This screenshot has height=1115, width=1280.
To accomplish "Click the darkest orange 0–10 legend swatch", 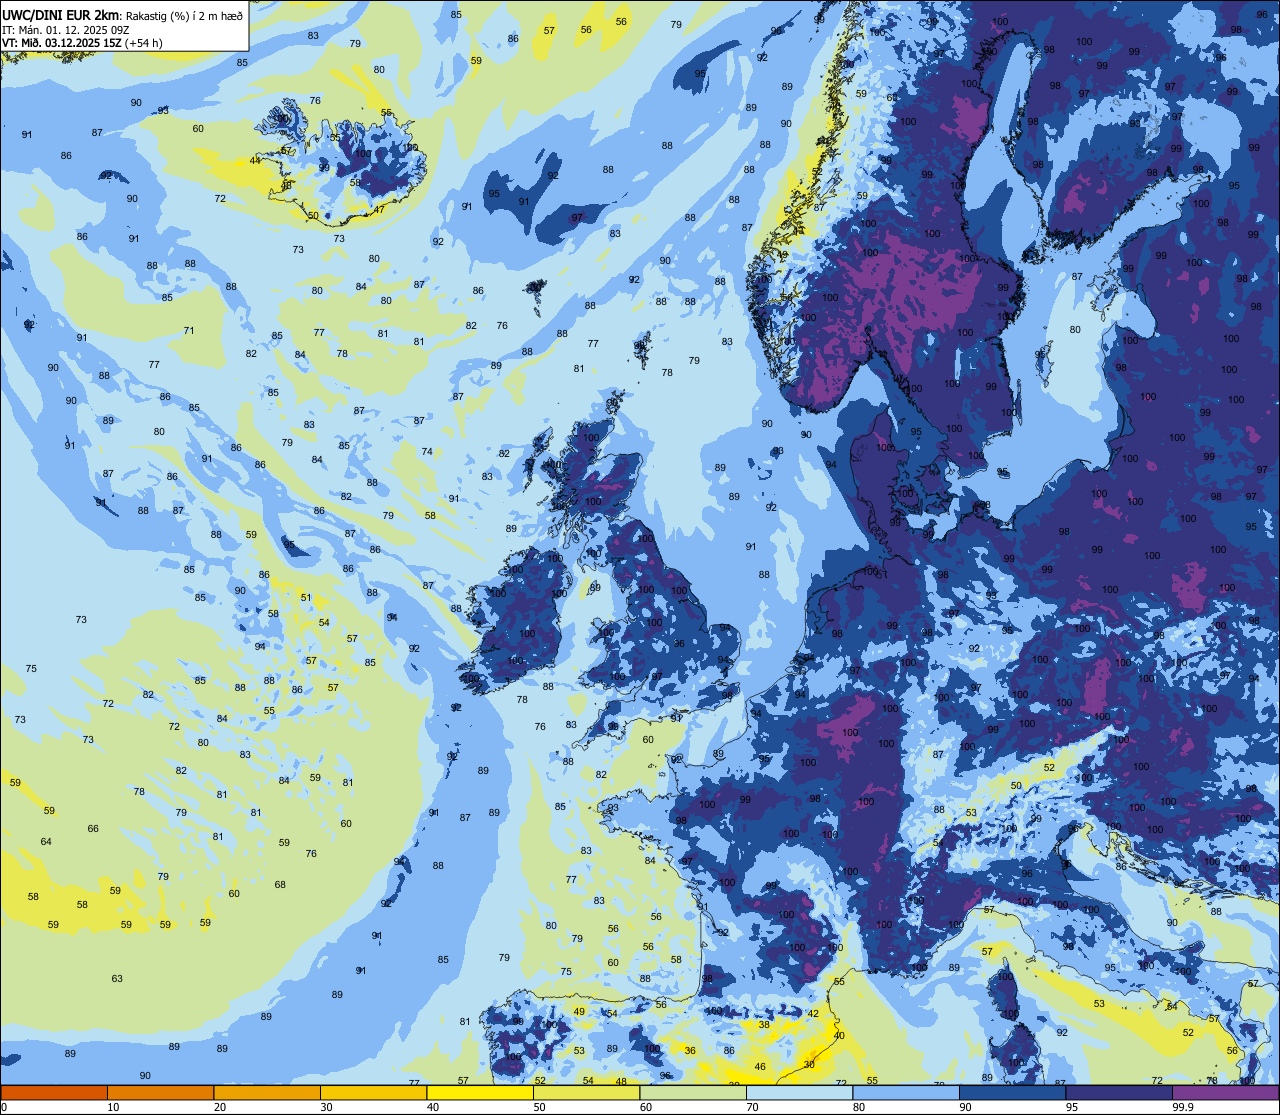I will point(54,1092).
